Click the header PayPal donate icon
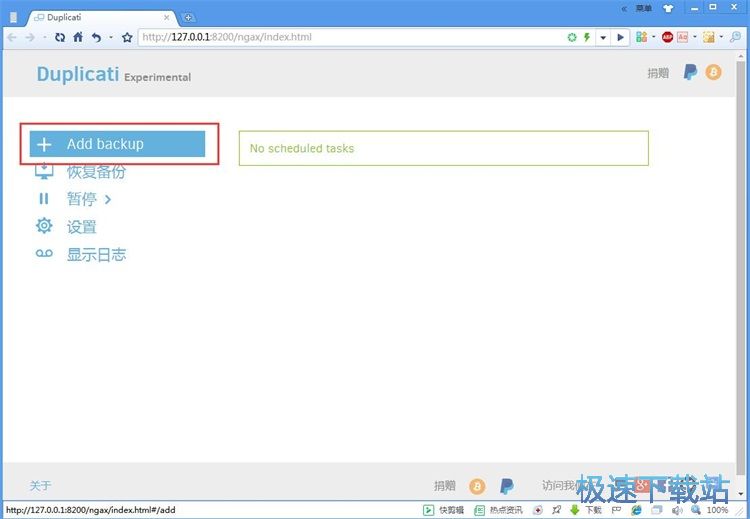The width and height of the screenshot is (750, 519). tap(690, 72)
